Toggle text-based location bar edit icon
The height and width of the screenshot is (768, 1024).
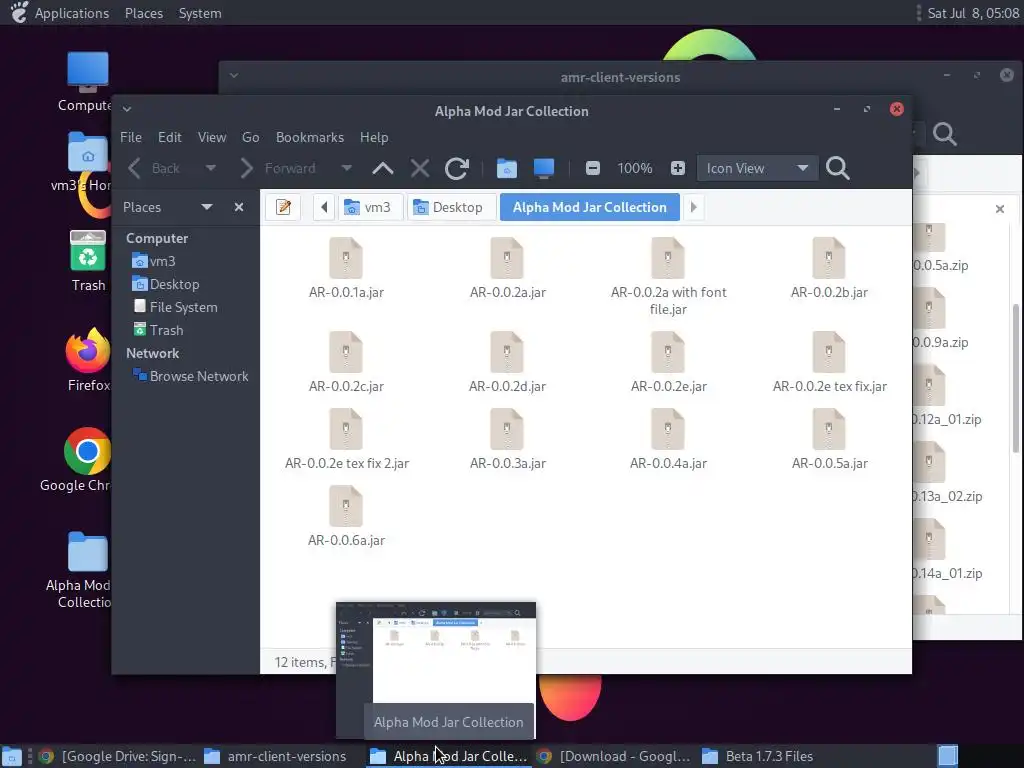click(283, 207)
